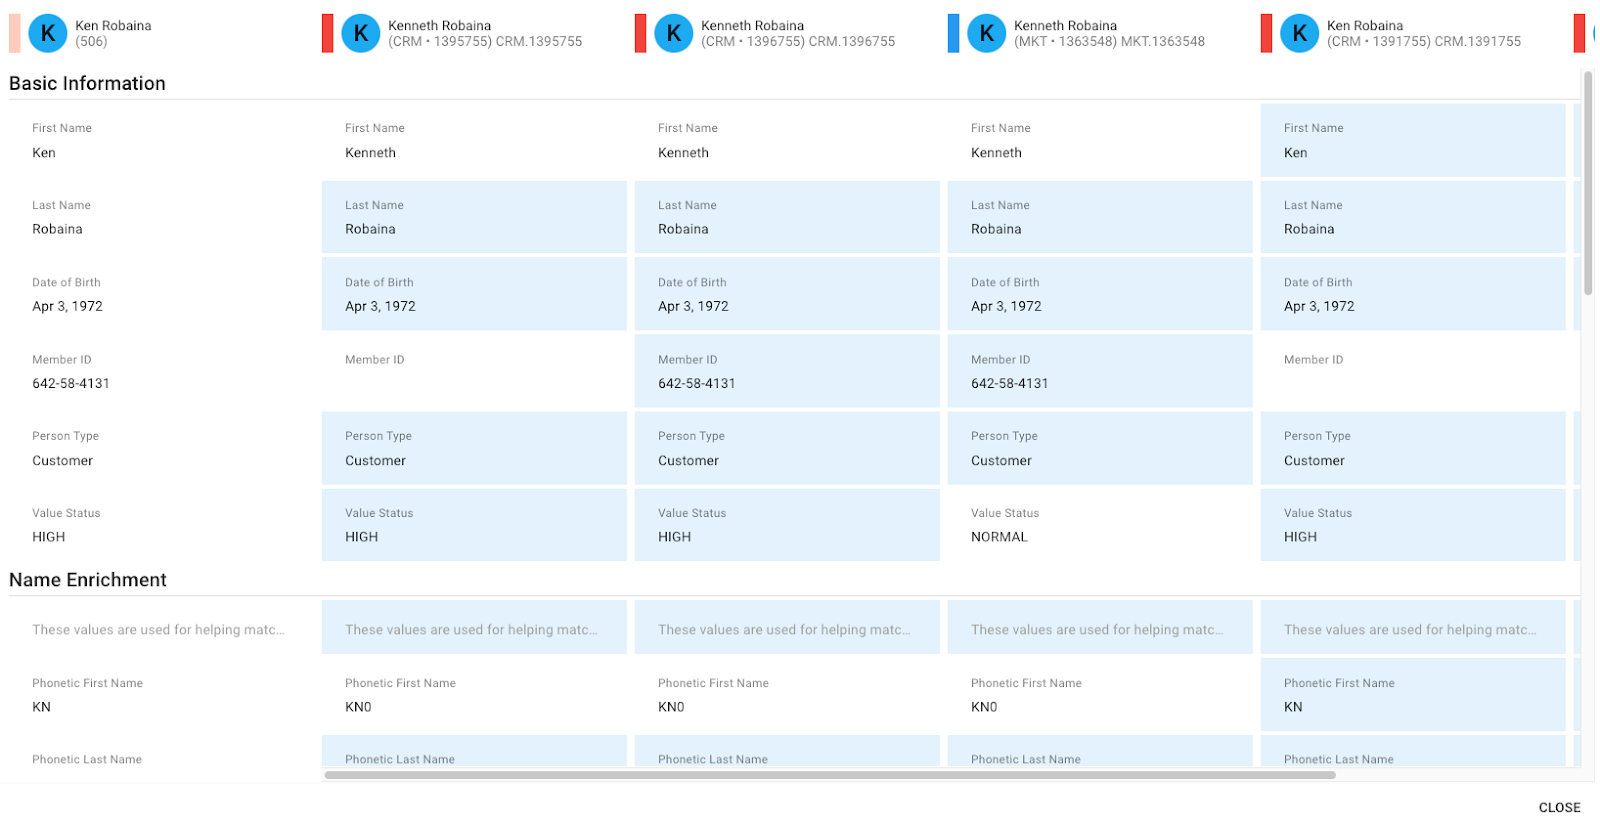Click the vertical scrollbar on the right
The width and height of the screenshot is (1600, 823).
point(1587,183)
